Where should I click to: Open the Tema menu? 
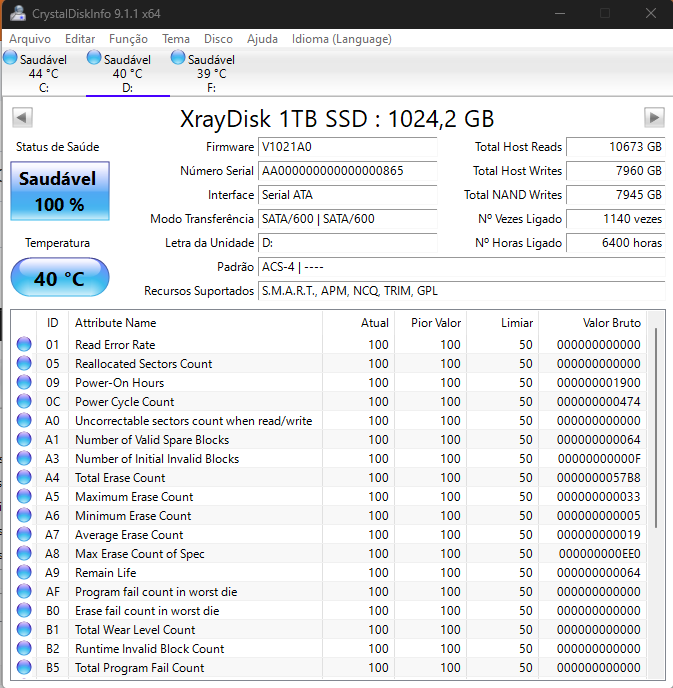click(x=175, y=39)
